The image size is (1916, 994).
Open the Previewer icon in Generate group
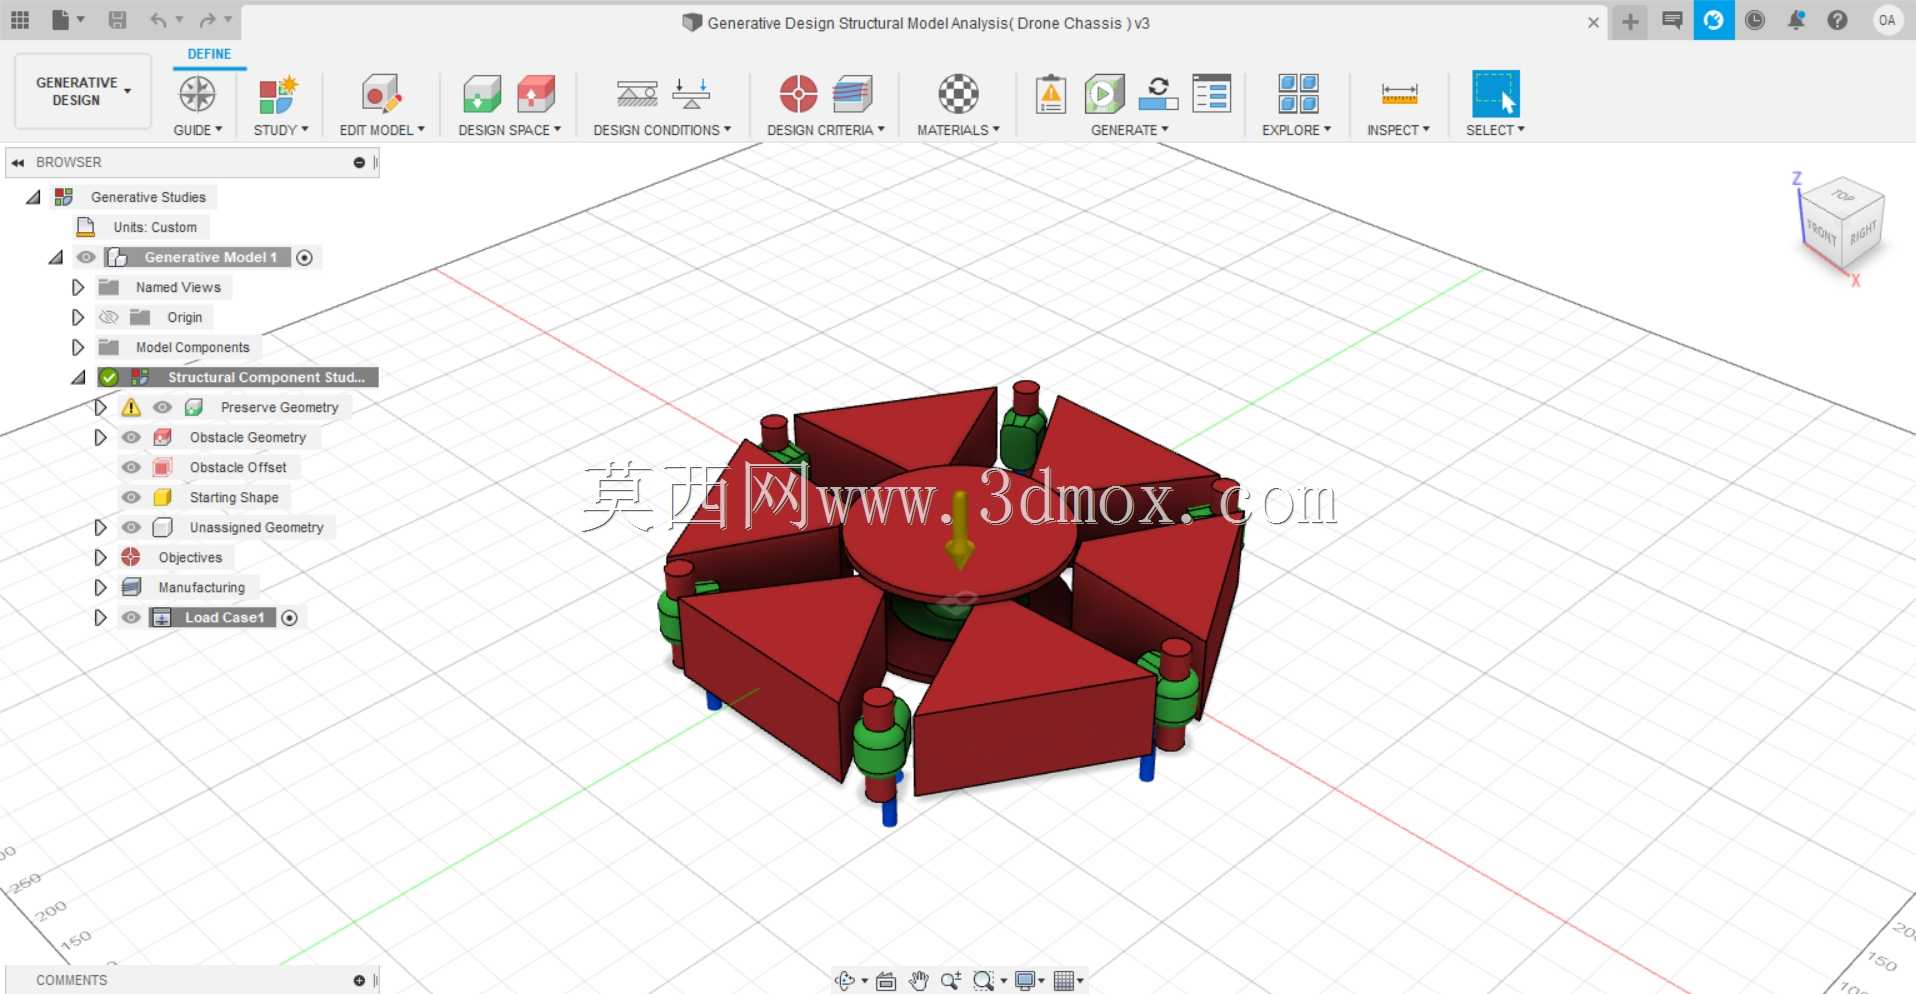pyautogui.click(x=1158, y=94)
